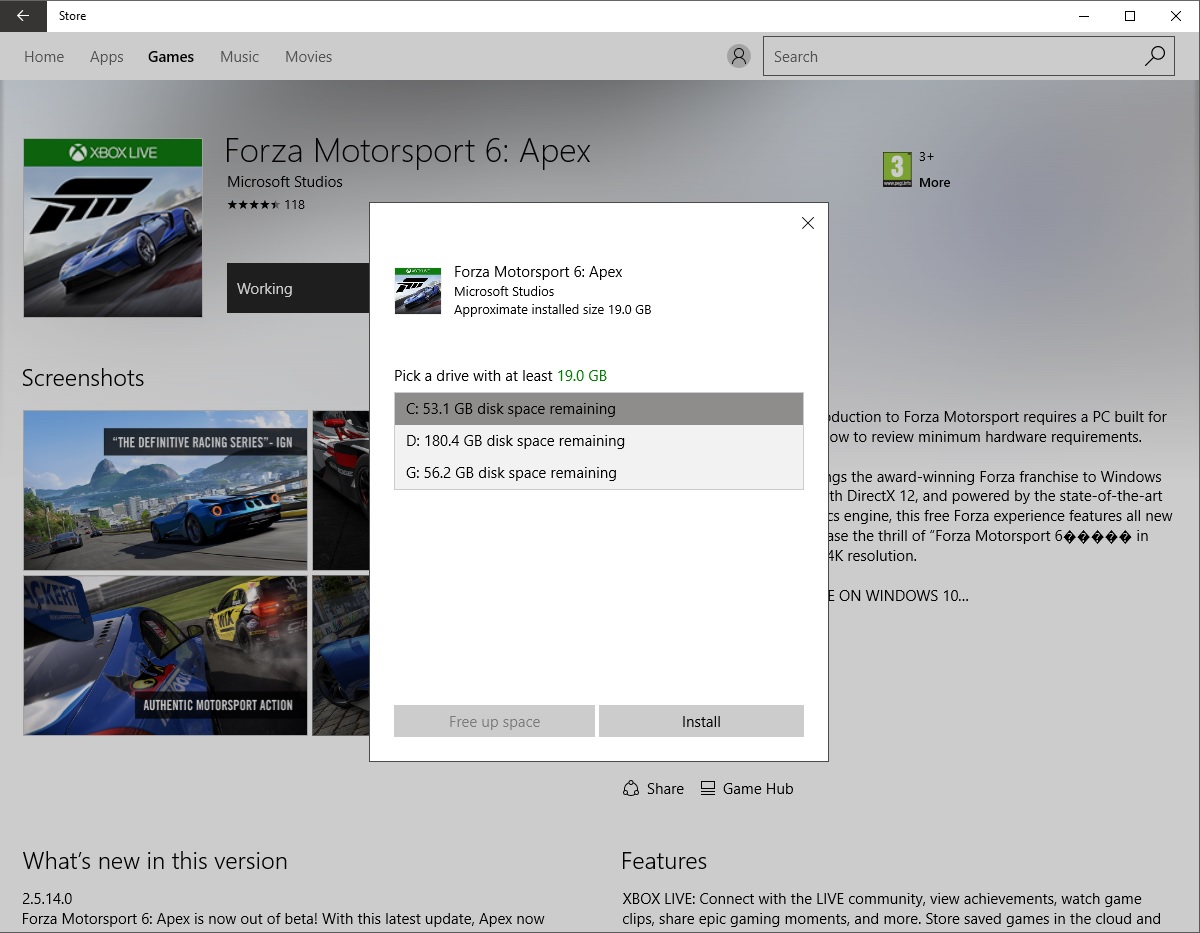The height and width of the screenshot is (933, 1200).
Task: Open the Home tab
Action: coord(44,57)
